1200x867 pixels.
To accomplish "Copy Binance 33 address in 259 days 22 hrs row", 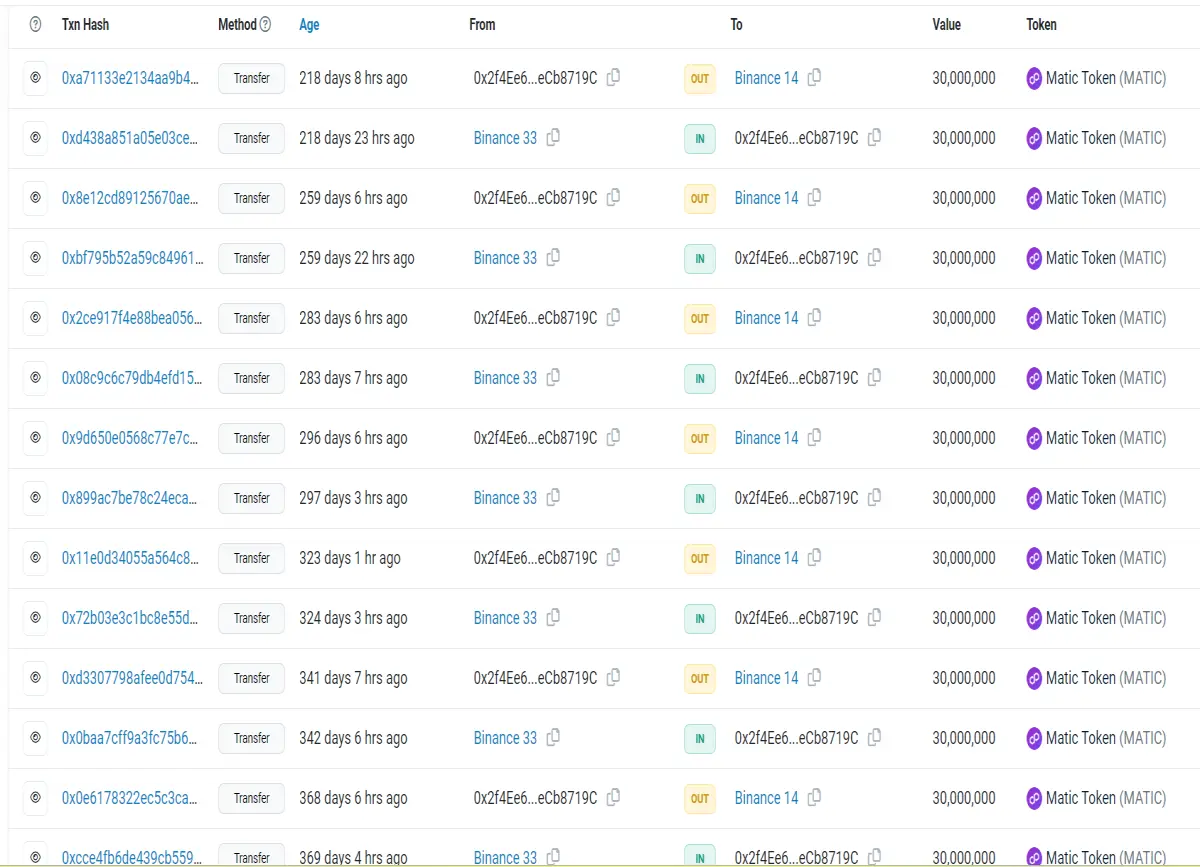I will coord(553,257).
